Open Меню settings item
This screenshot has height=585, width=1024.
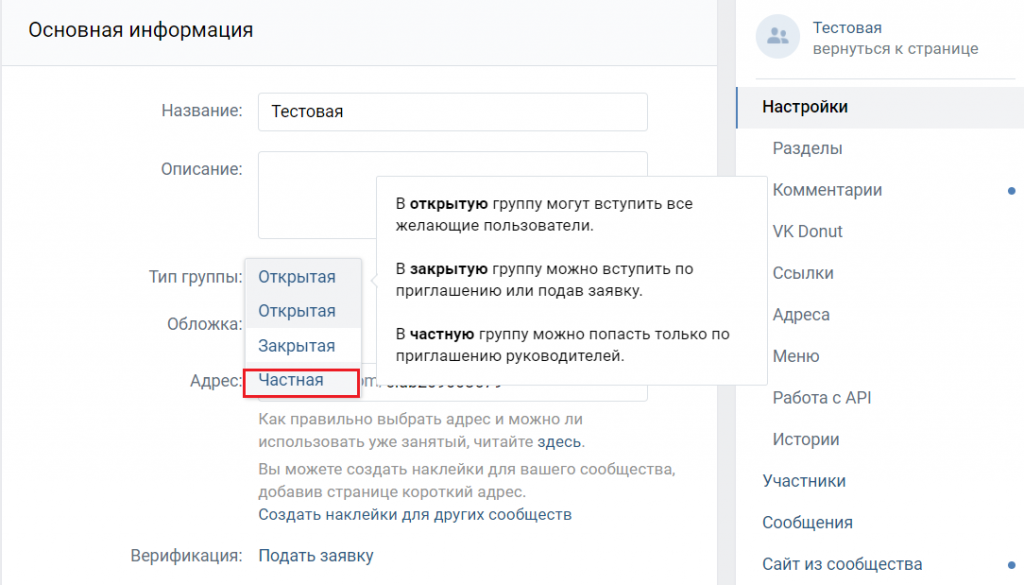(x=795, y=356)
